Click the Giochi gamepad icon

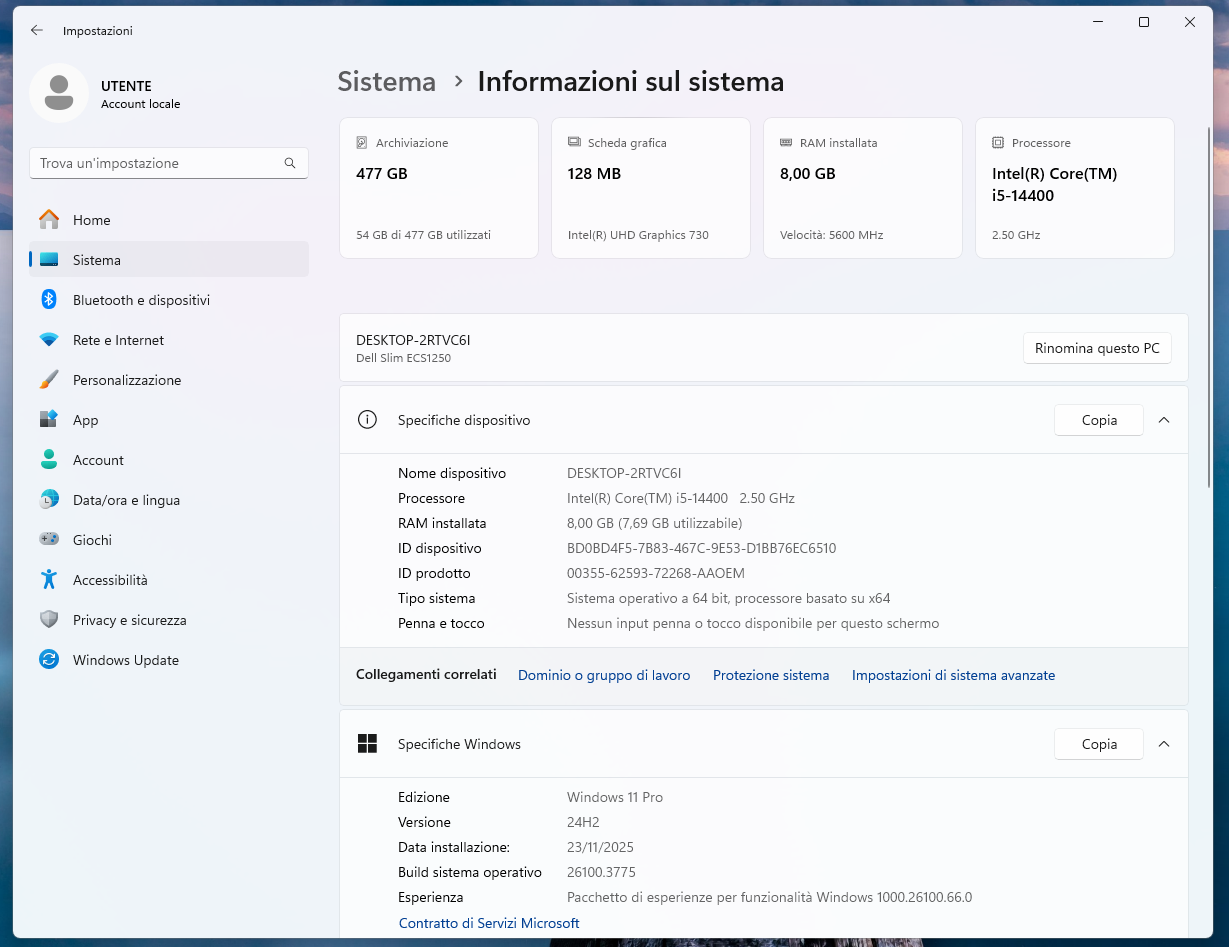(x=49, y=540)
